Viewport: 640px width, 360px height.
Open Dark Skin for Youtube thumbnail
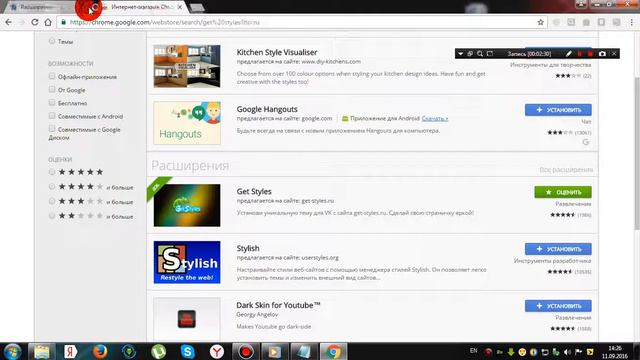pos(187,319)
